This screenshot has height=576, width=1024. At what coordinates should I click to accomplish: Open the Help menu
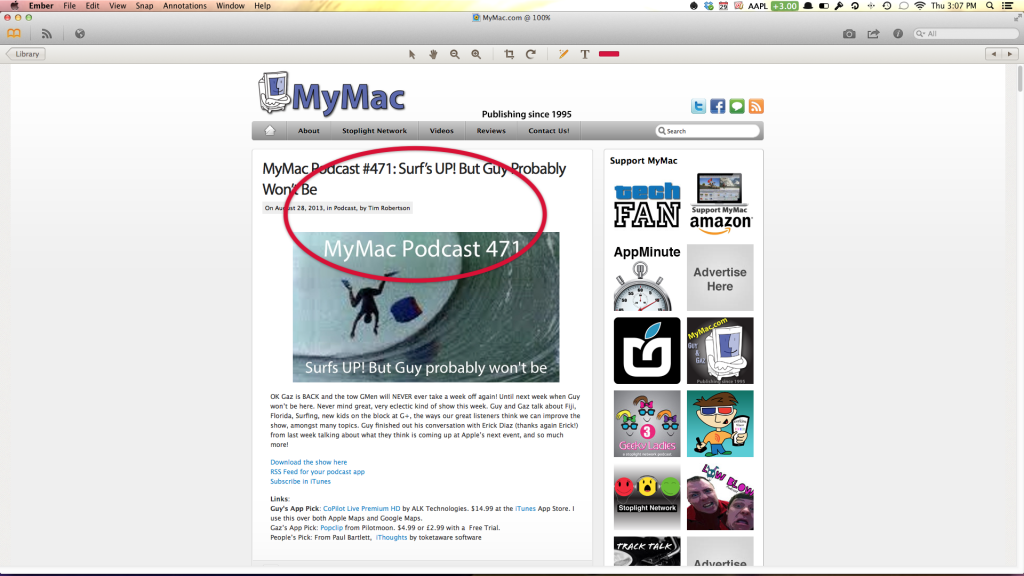(263, 6)
